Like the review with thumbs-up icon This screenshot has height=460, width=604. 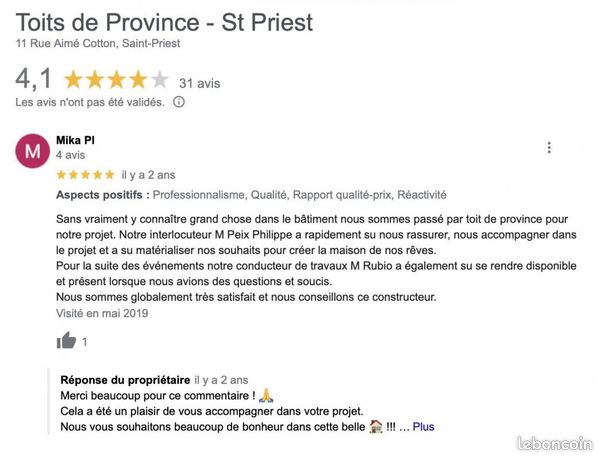(66, 340)
